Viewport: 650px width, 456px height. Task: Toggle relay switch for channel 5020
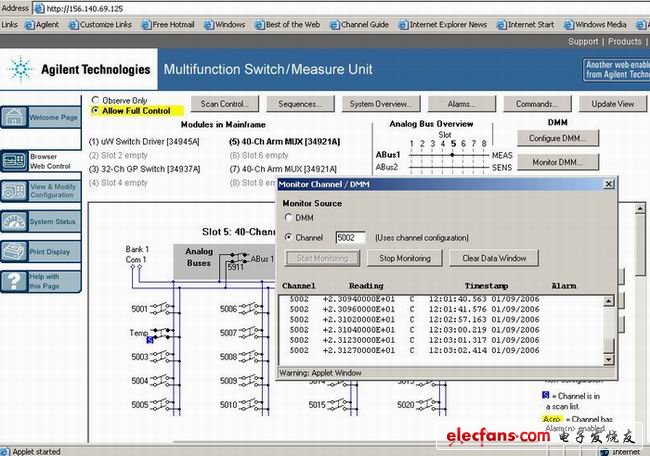(x=428, y=403)
